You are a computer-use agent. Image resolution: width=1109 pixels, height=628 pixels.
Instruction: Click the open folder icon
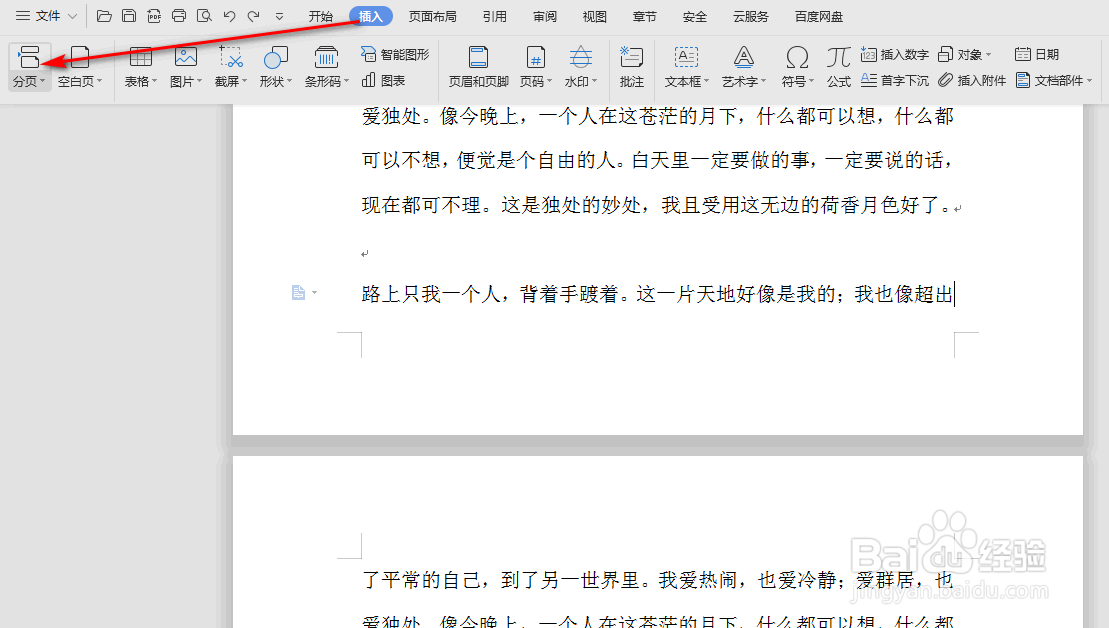(x=104, y=16)
